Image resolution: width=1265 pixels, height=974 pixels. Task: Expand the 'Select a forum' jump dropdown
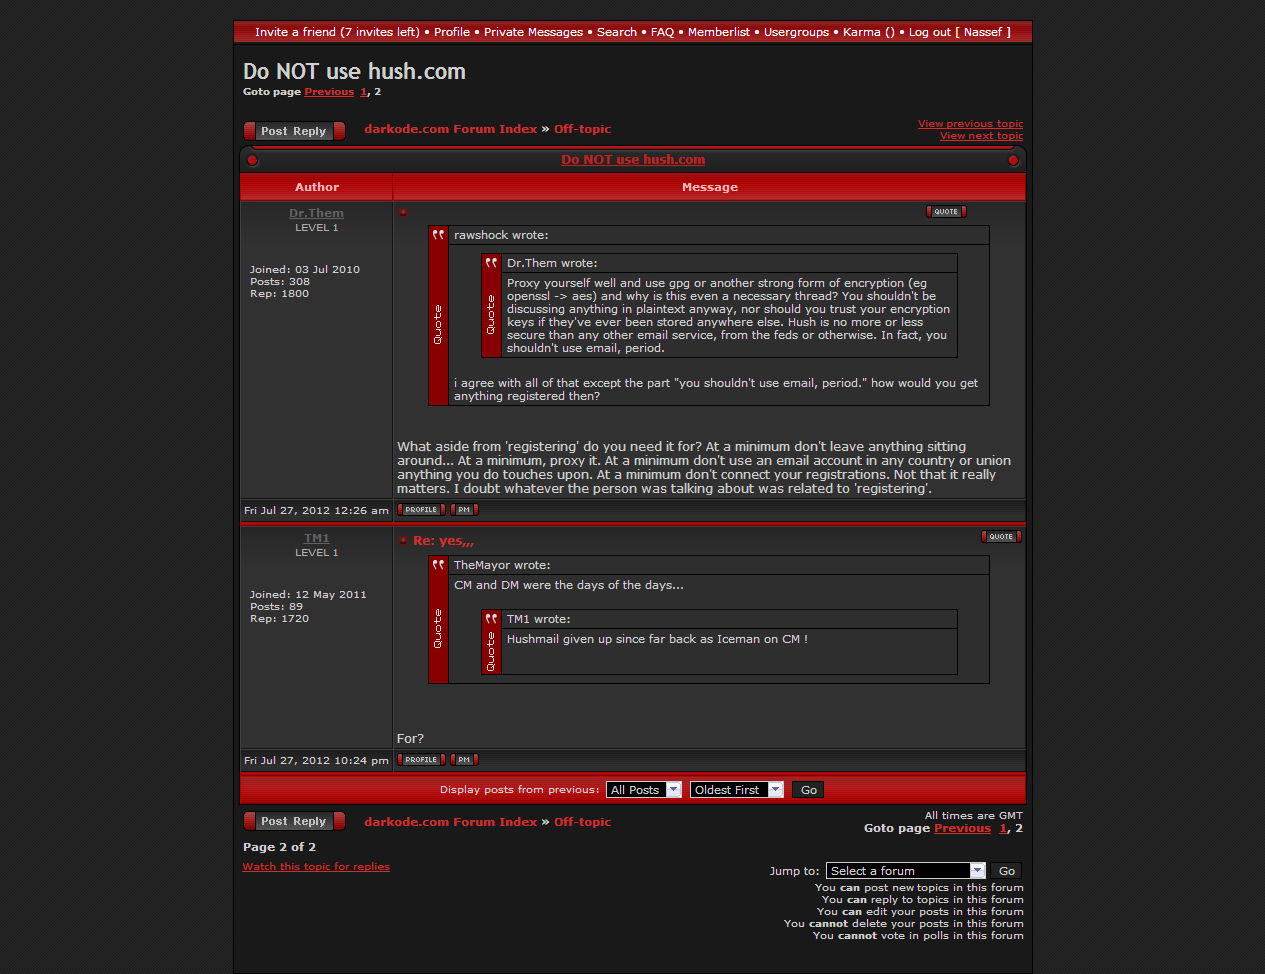[x=905, y=871]
